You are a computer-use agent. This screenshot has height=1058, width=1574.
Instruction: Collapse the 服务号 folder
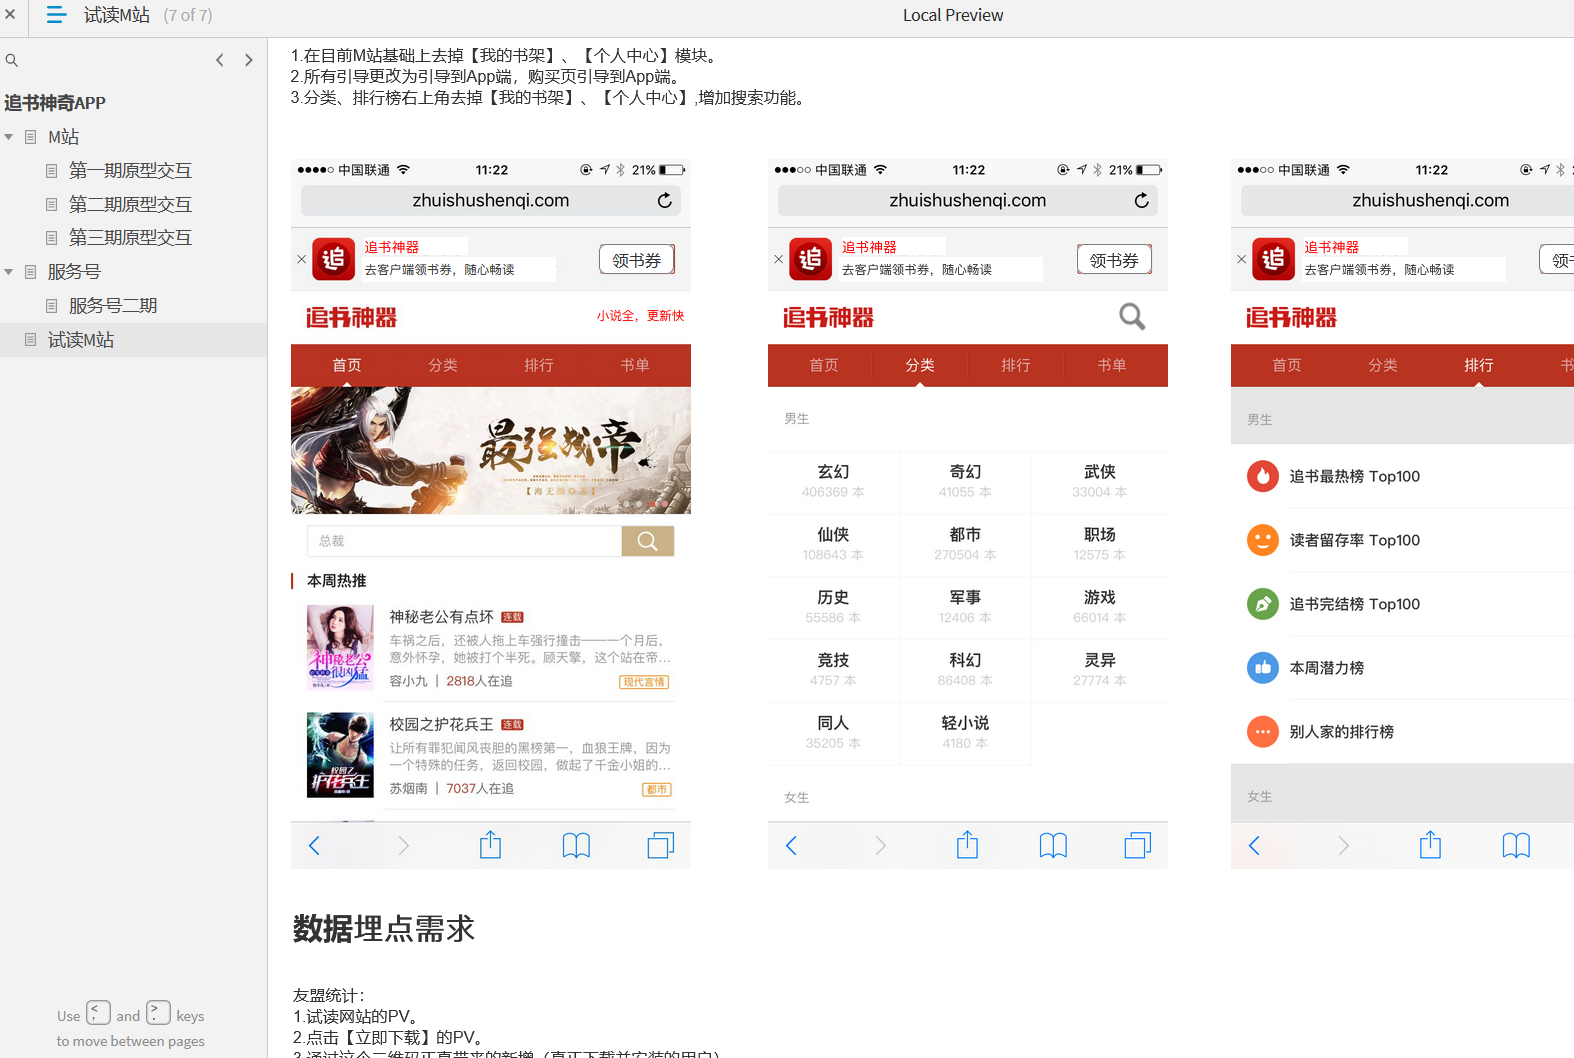(x=9, y=272)
